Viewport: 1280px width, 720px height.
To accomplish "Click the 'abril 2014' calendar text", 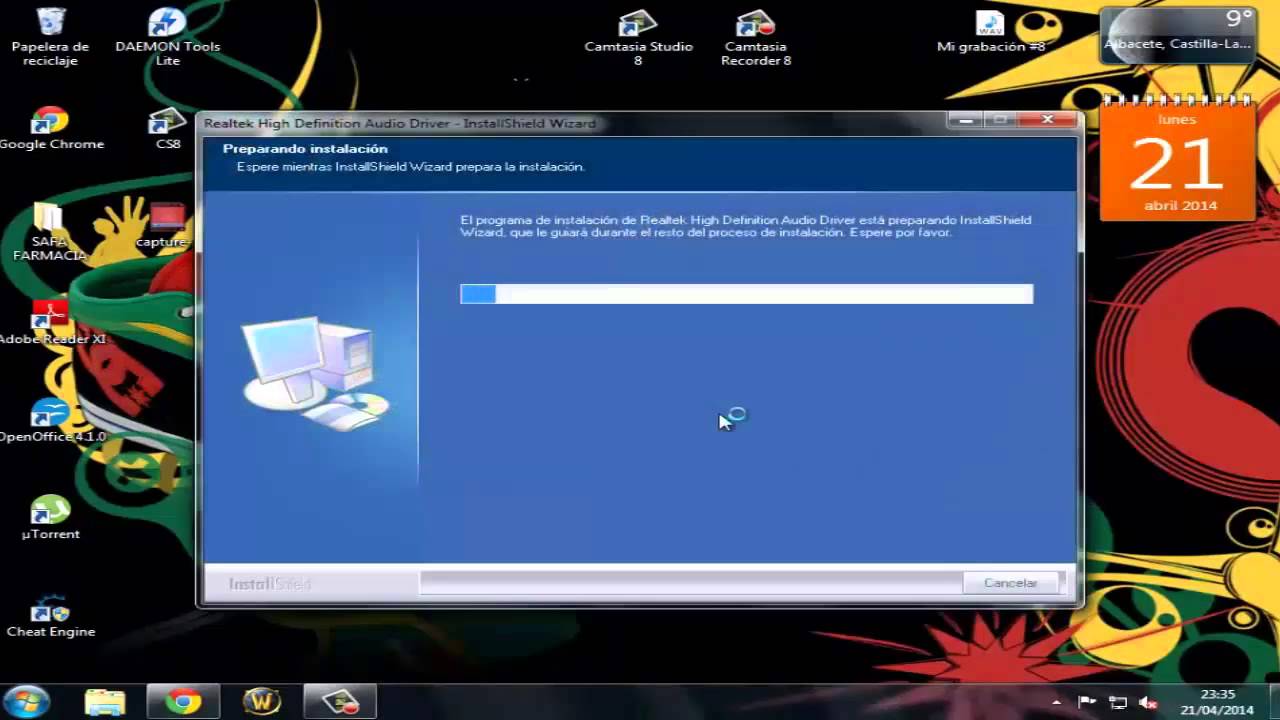I will coord(1181,206).
